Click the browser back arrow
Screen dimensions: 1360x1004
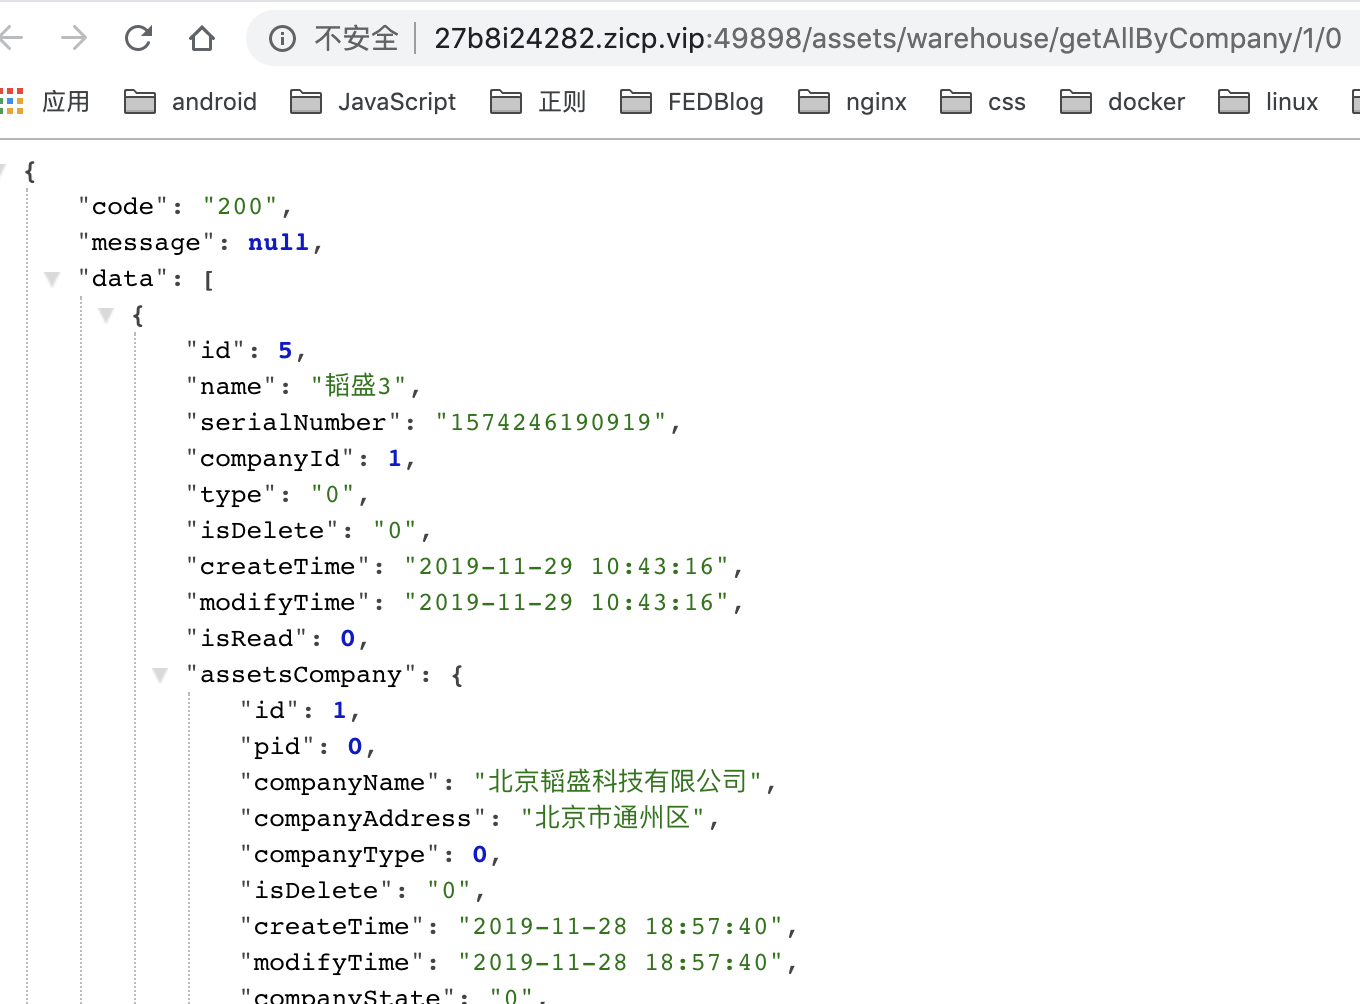click(x=10, y=38)
